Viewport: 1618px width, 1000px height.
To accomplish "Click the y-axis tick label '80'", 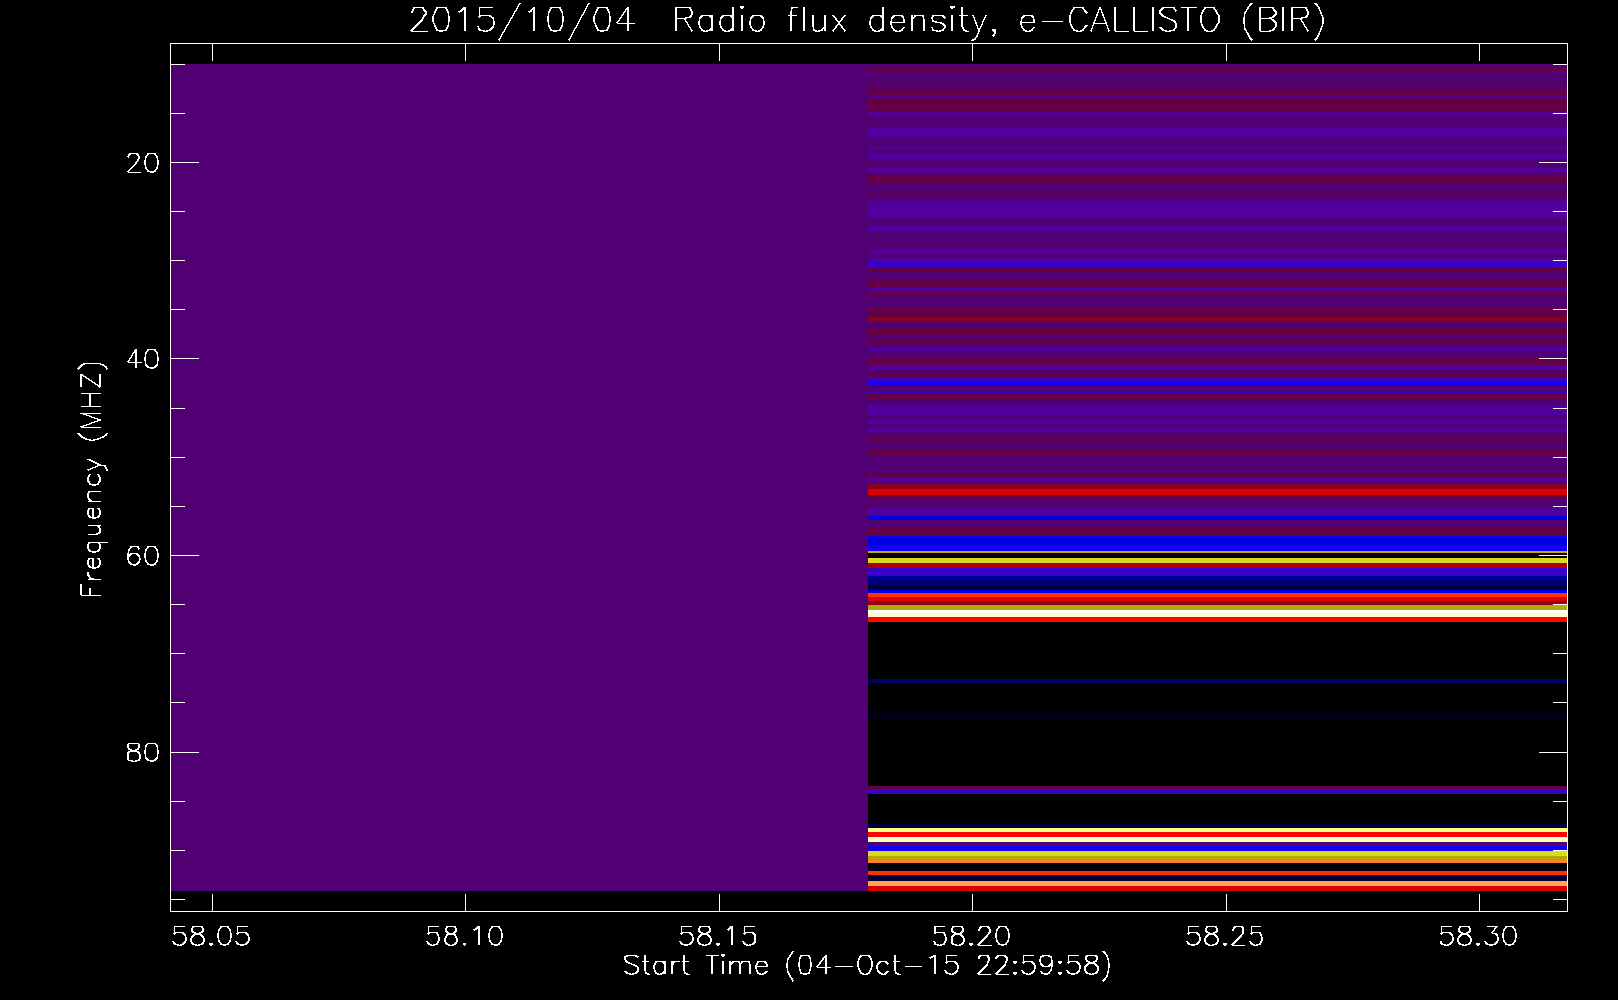I will 144,752.
